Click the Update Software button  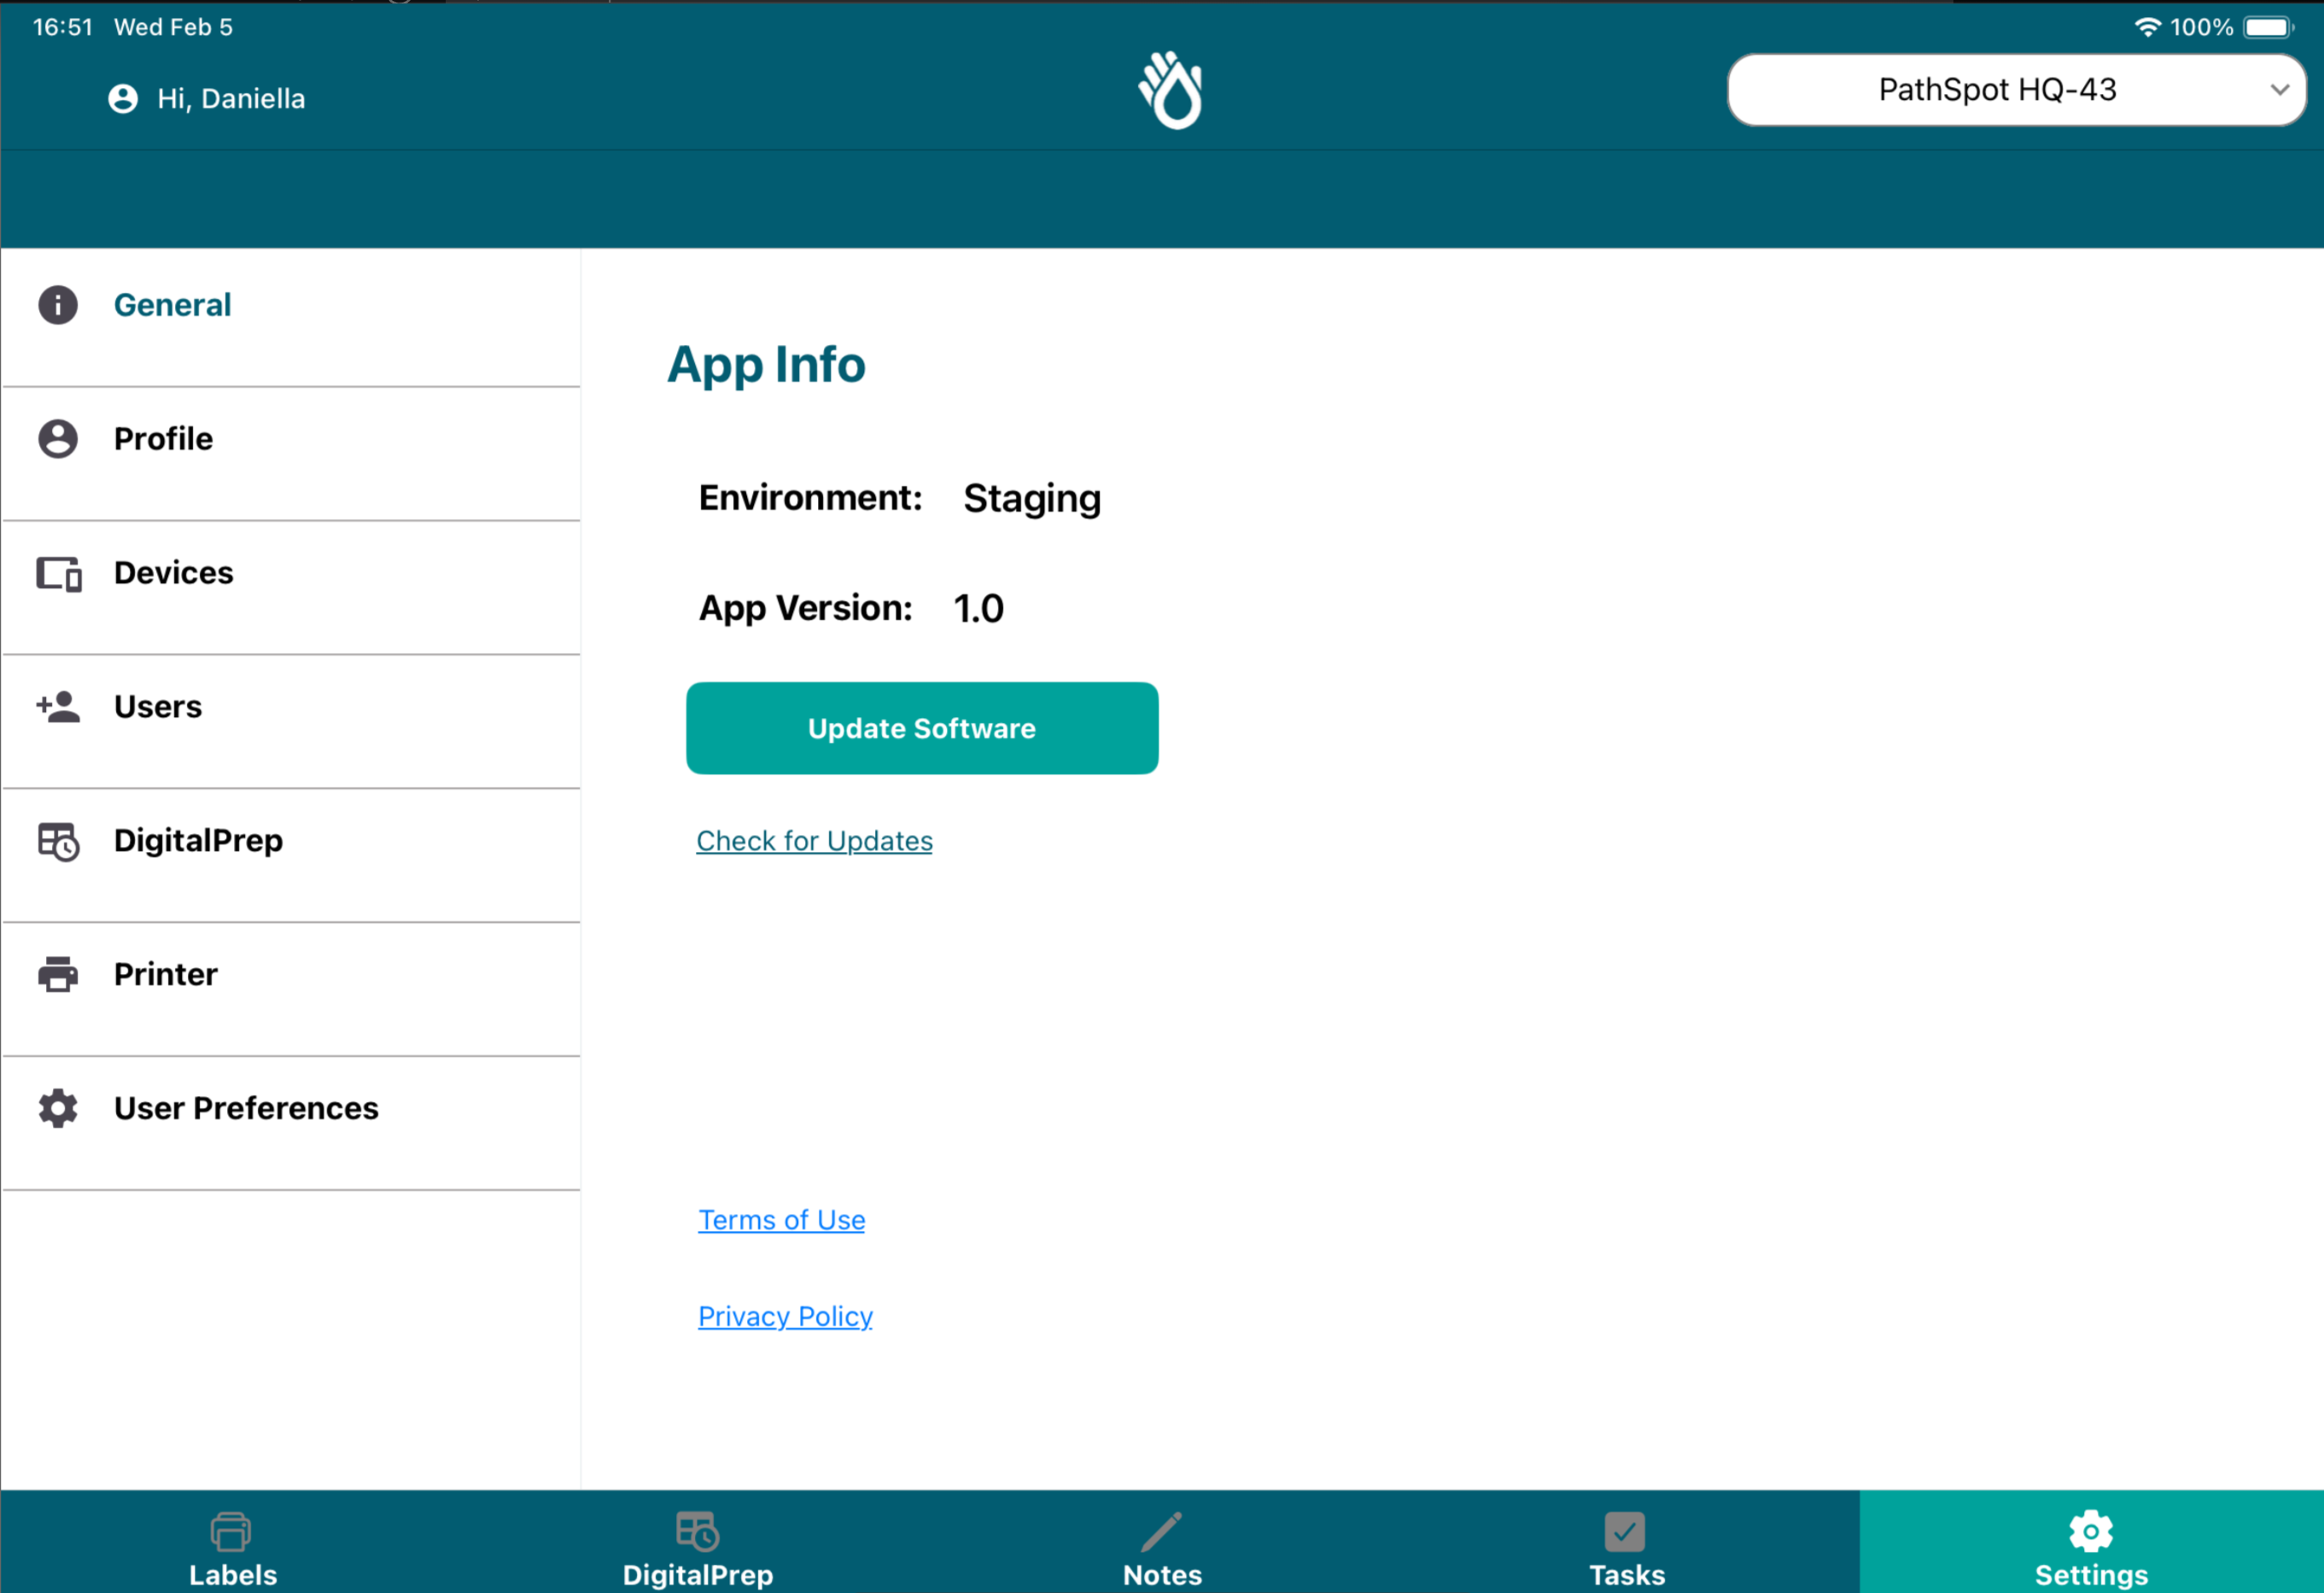tap(921, 728)
